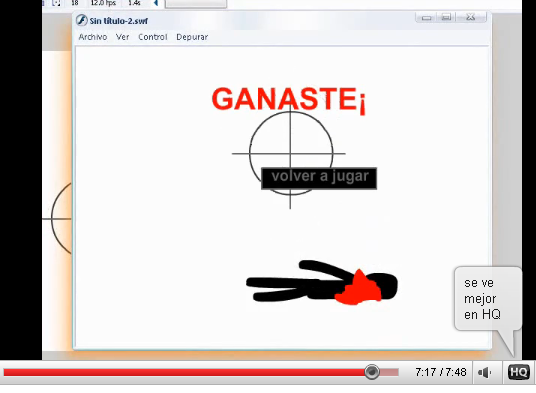Click the 'se ve mejor en HQ' tooltip
536x393 pixels.
[488, 299]
